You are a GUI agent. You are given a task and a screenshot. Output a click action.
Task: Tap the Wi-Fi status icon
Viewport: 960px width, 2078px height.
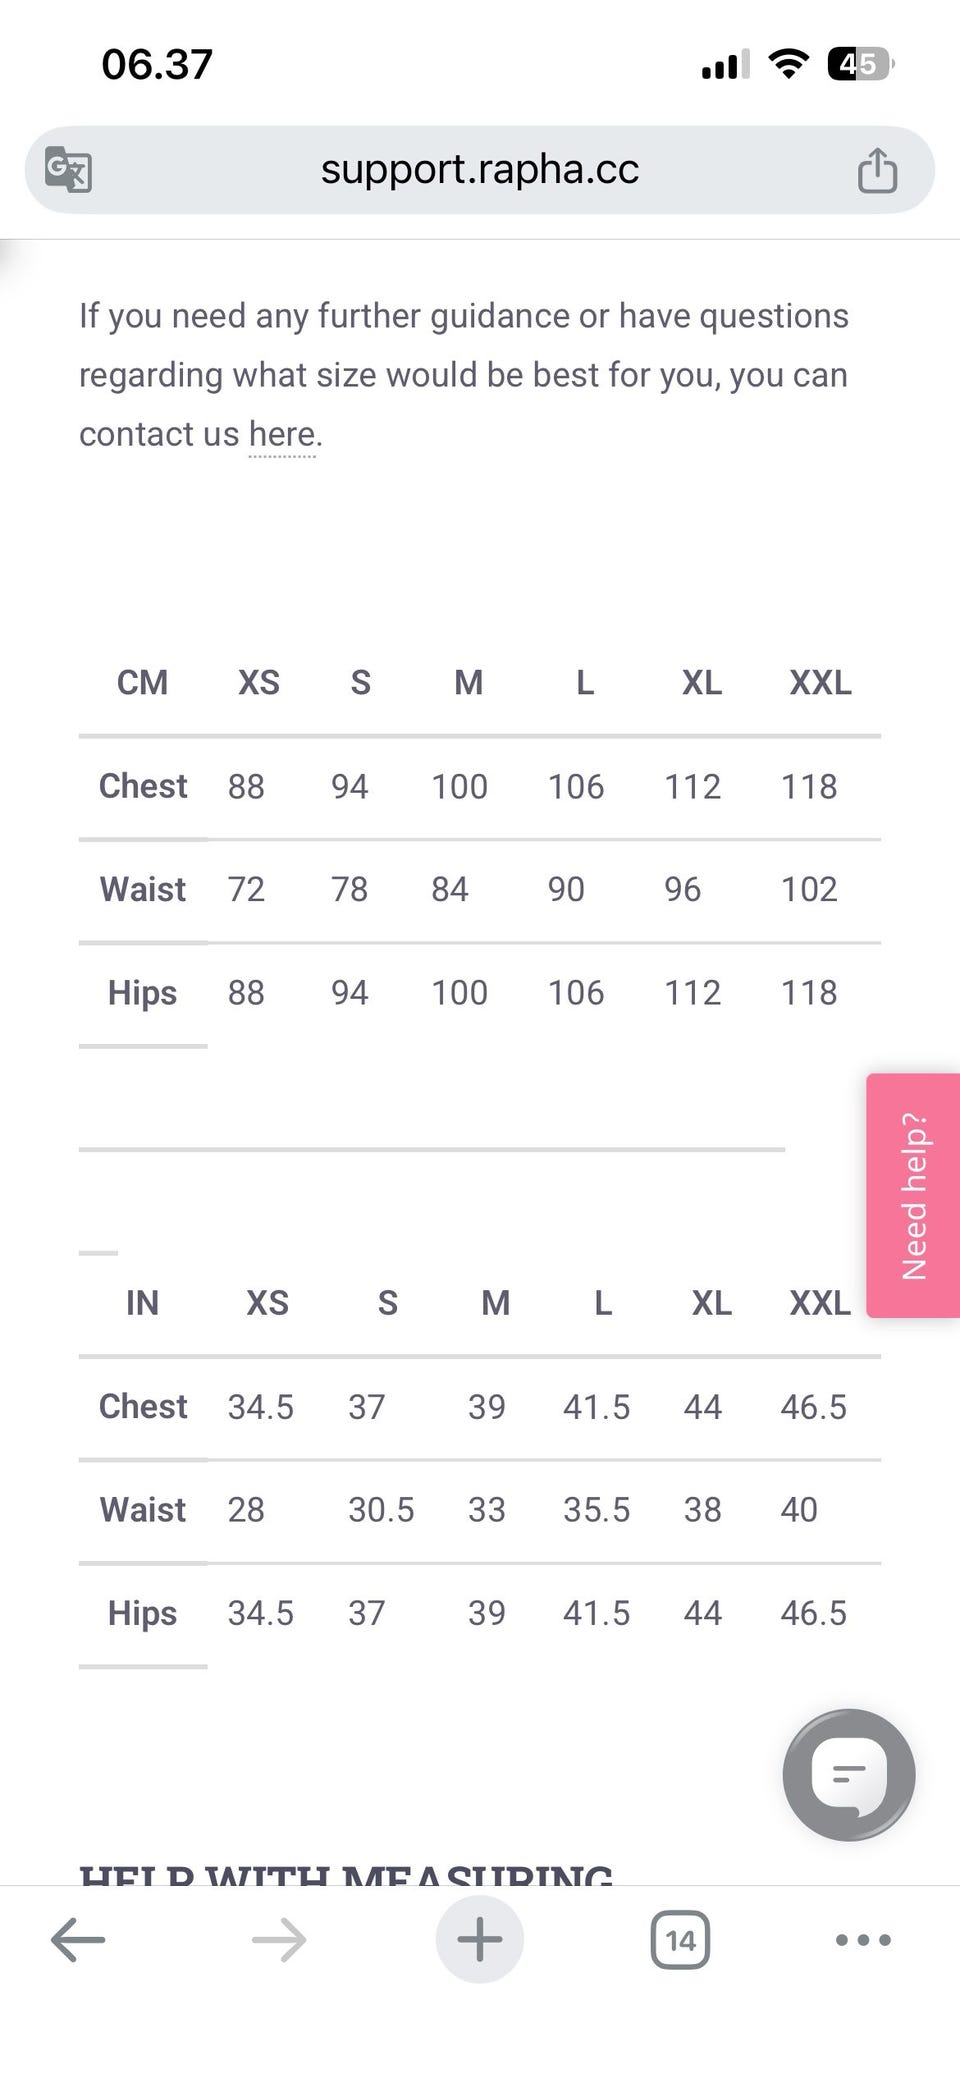(788, 65)
